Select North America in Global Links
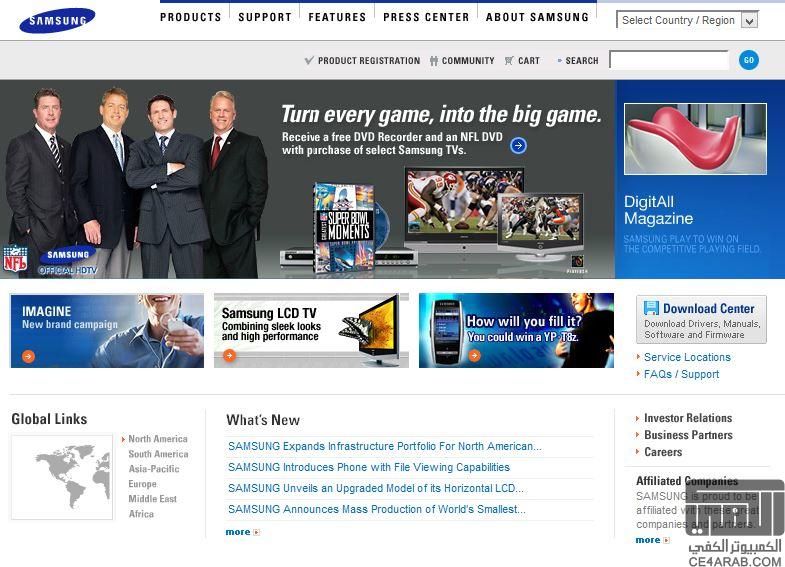 pos(158,438)
